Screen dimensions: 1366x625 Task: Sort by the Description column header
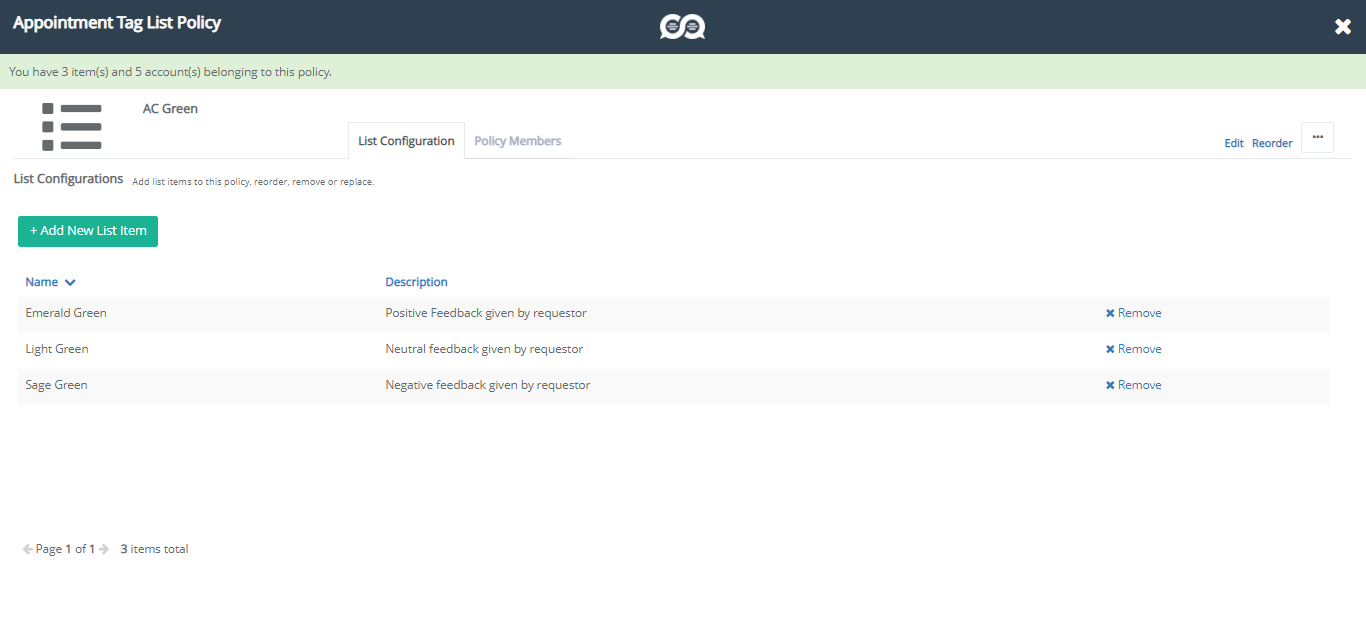[416, 282]
